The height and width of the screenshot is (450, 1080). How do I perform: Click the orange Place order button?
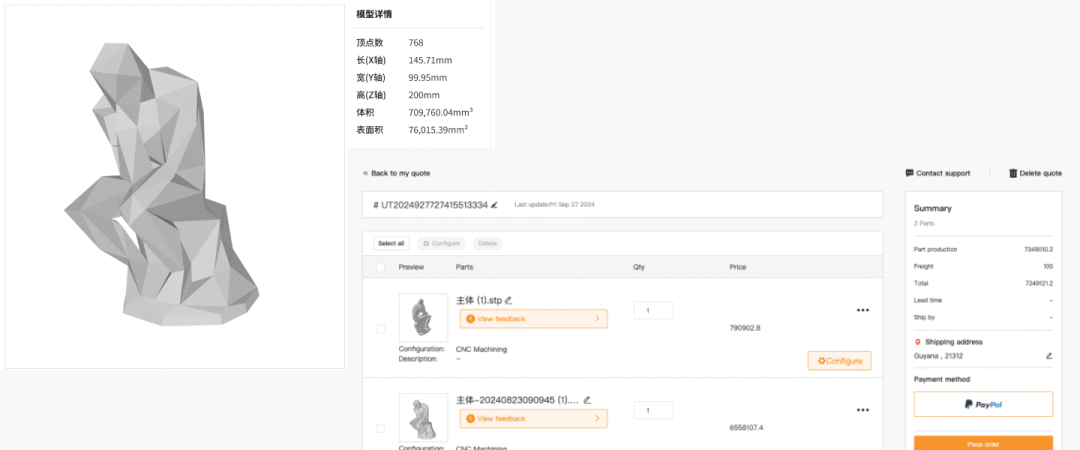983,443
